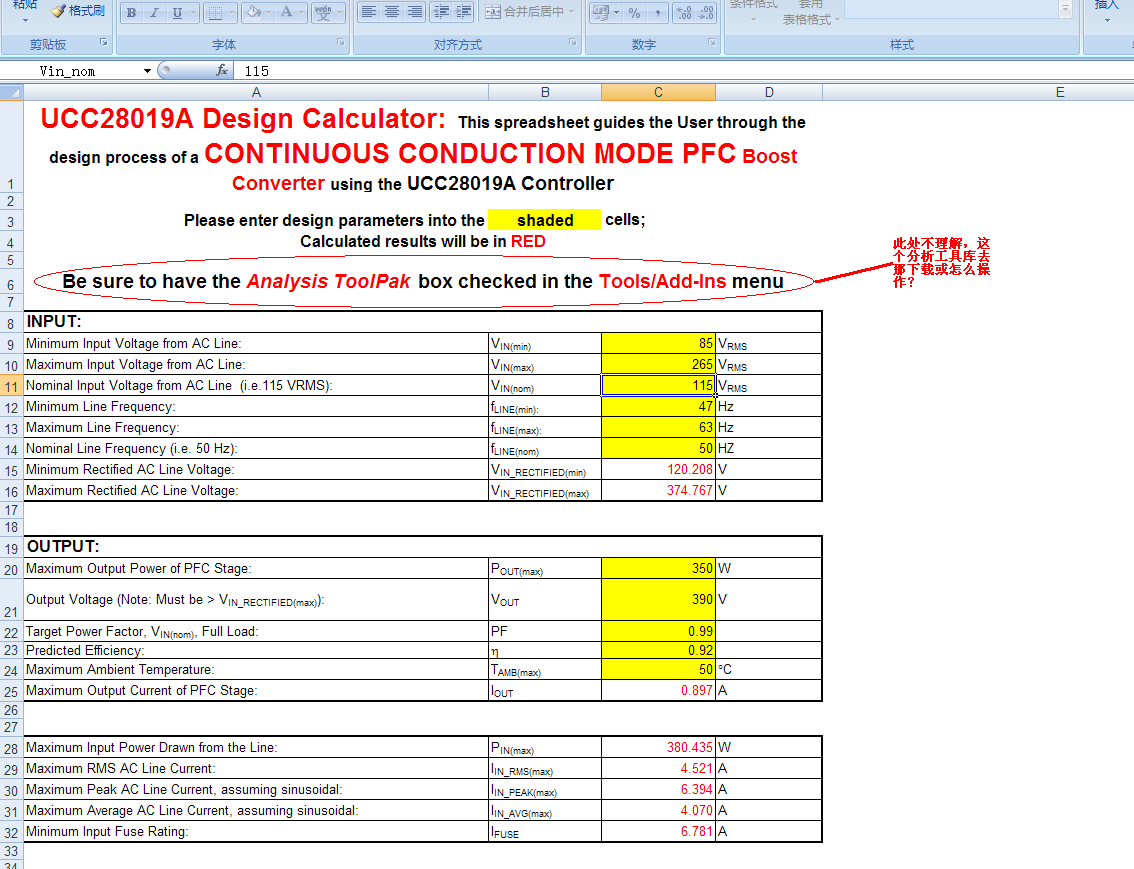Click target power factor cell 0.99

[x=658, y=631]
